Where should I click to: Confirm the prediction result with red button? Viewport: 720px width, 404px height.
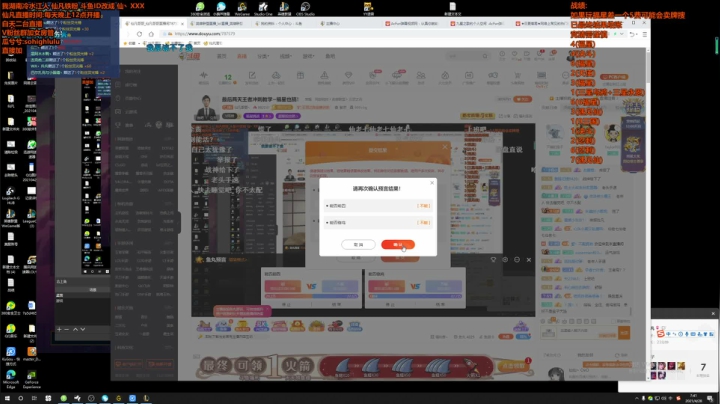click(398, 245)
